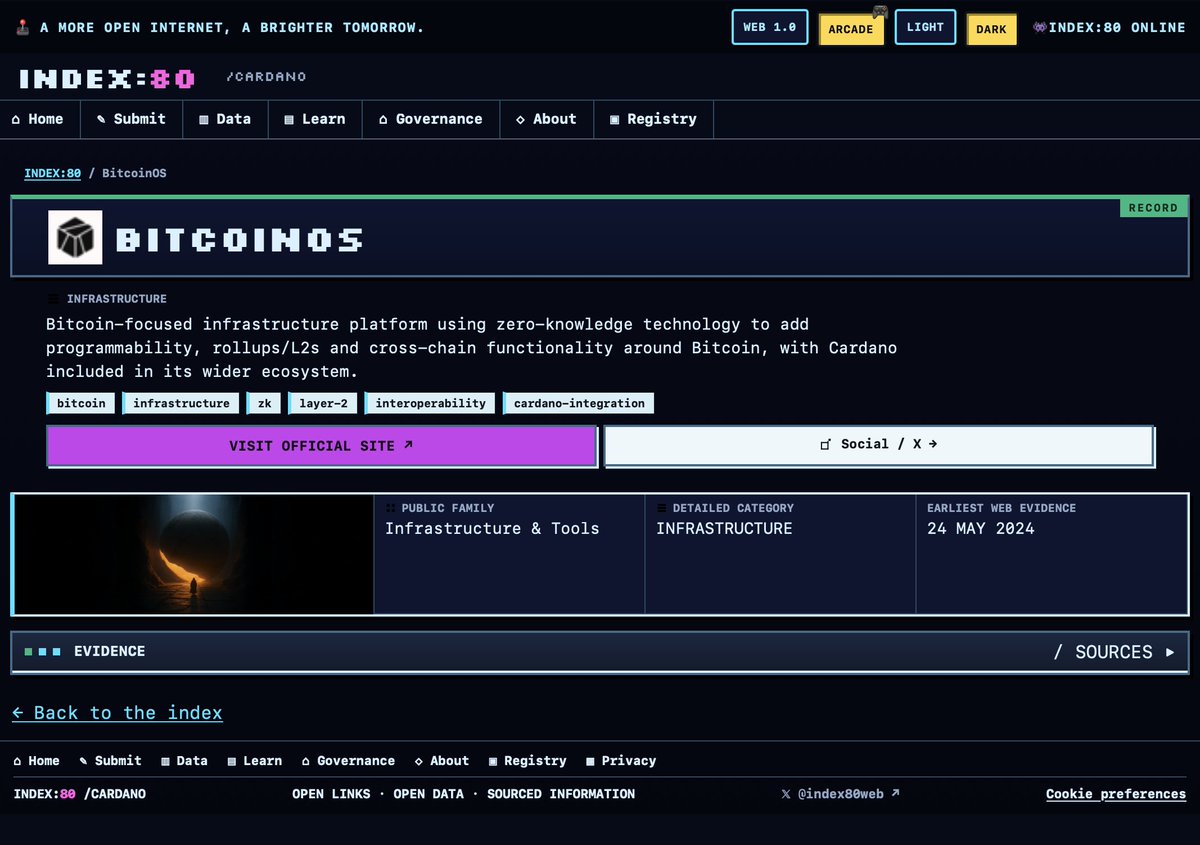This screenshot has height=845, width=1200.
Task: Open Home in top navigation
Action: click(37, 119)
